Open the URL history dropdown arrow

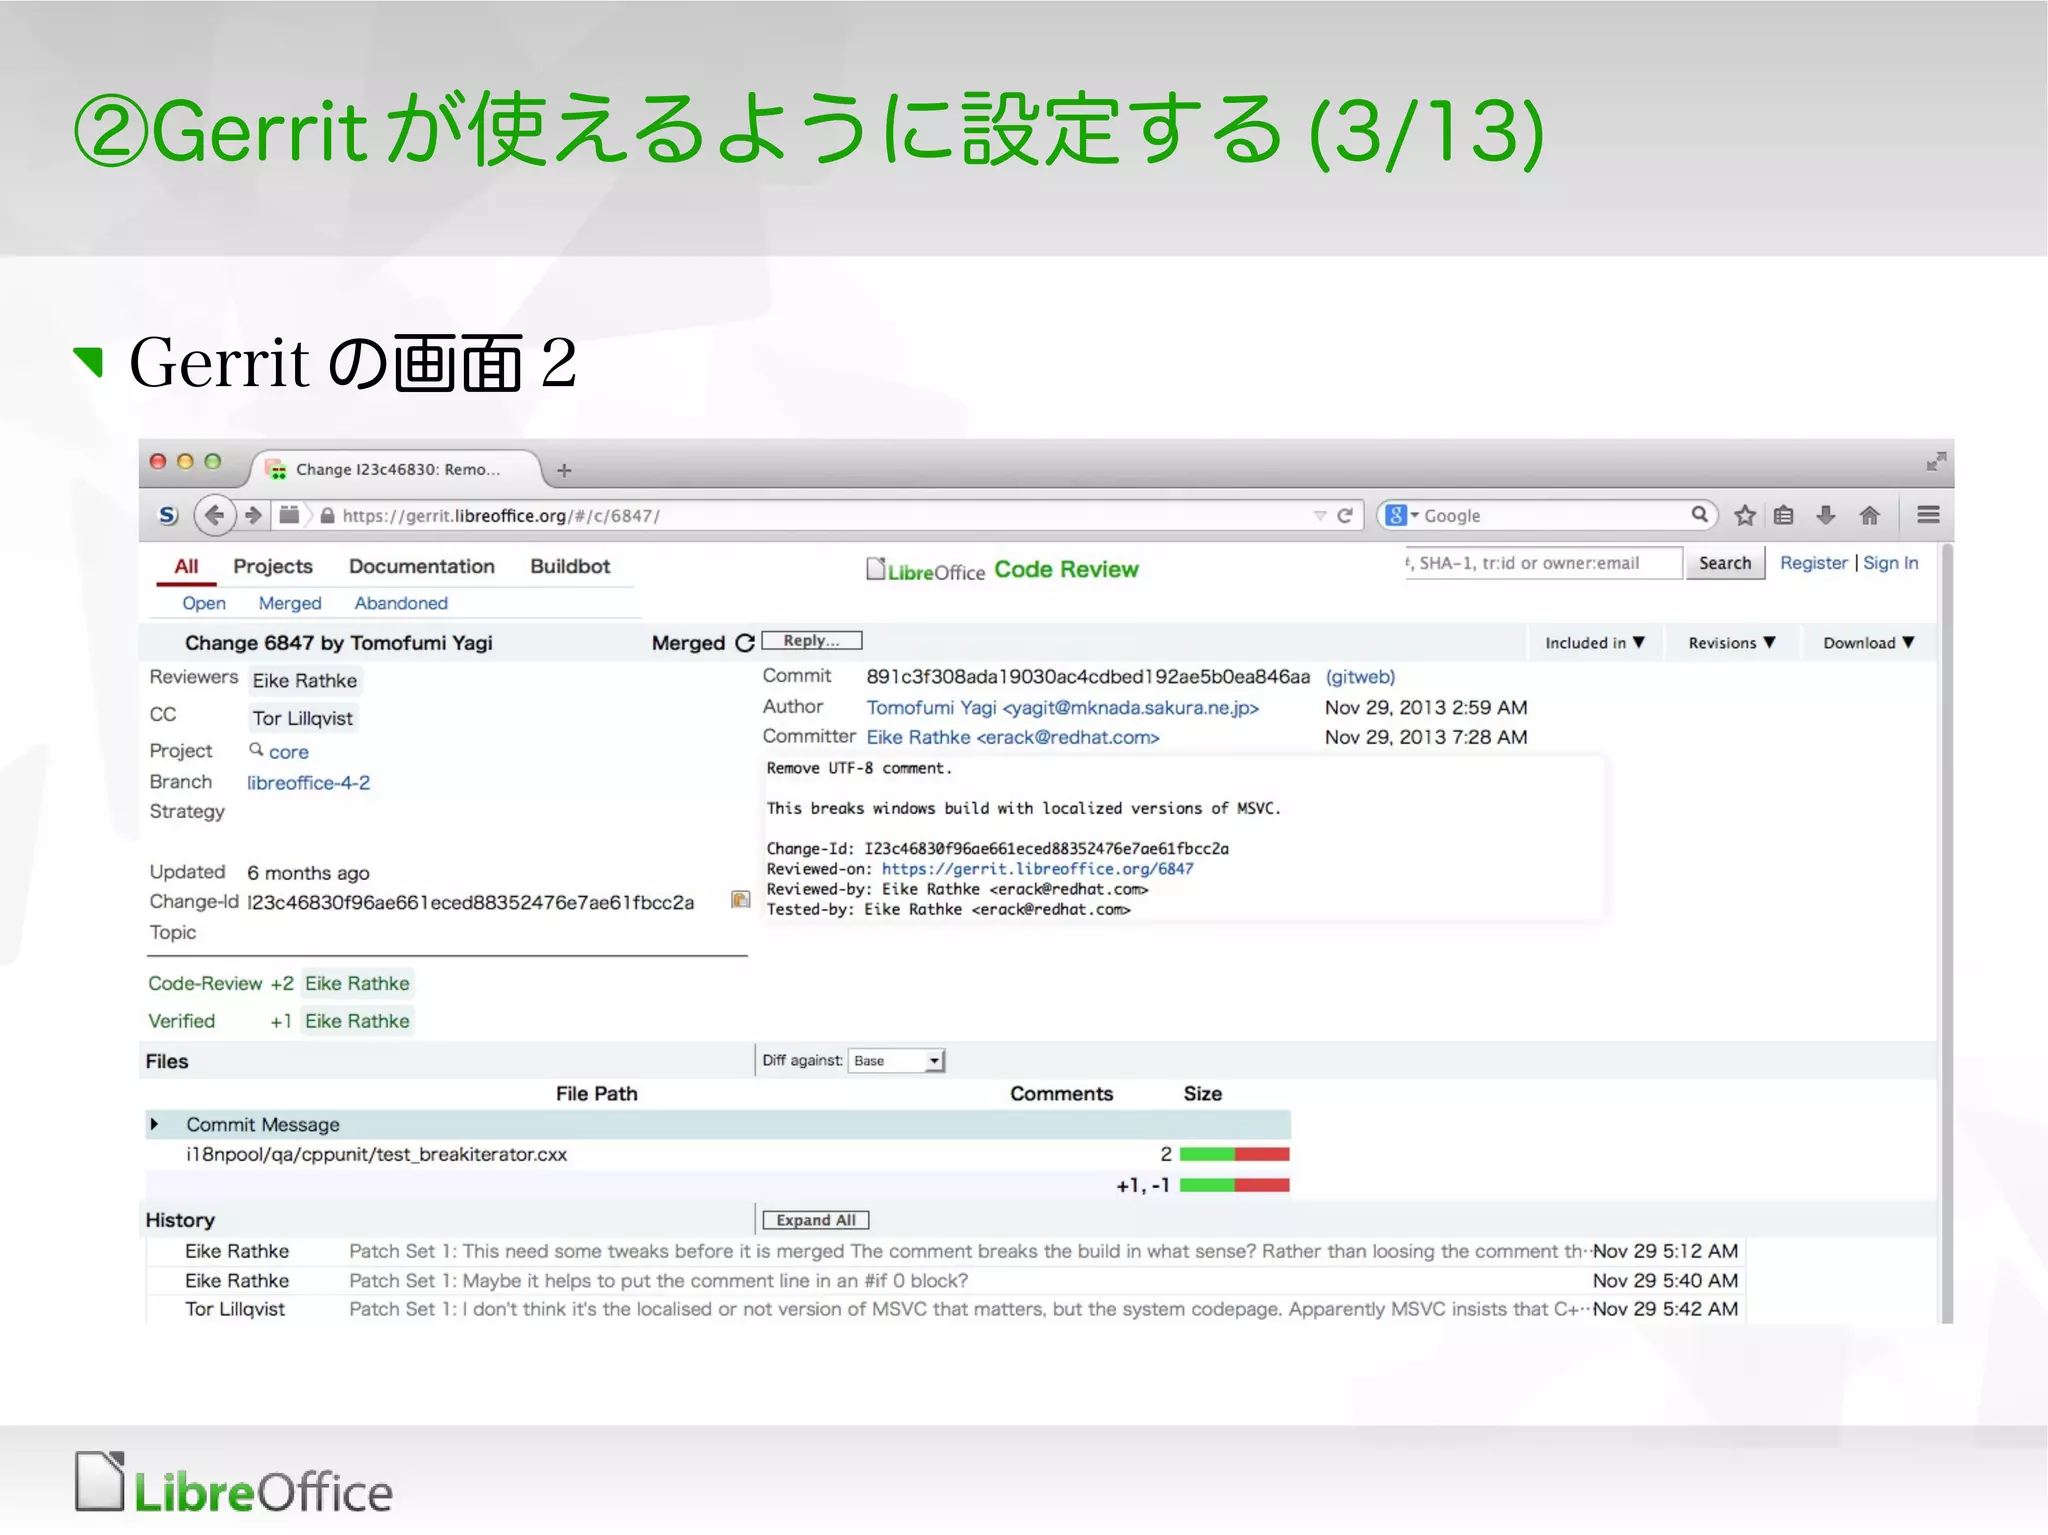click(x=1319, y=516)
